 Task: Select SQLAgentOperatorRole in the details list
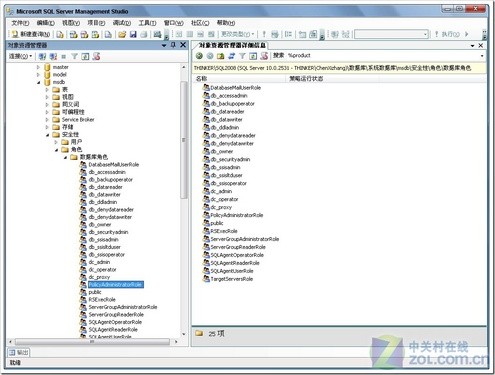click(237, 255)
